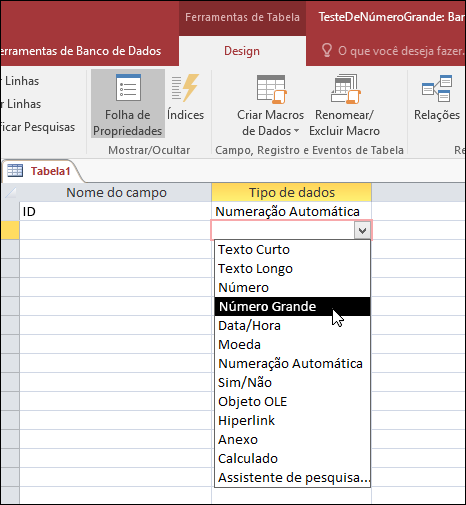Open Criar Macros de Dados menu
The width and height of the screenshot is (466, 505).
click(270, 104)
